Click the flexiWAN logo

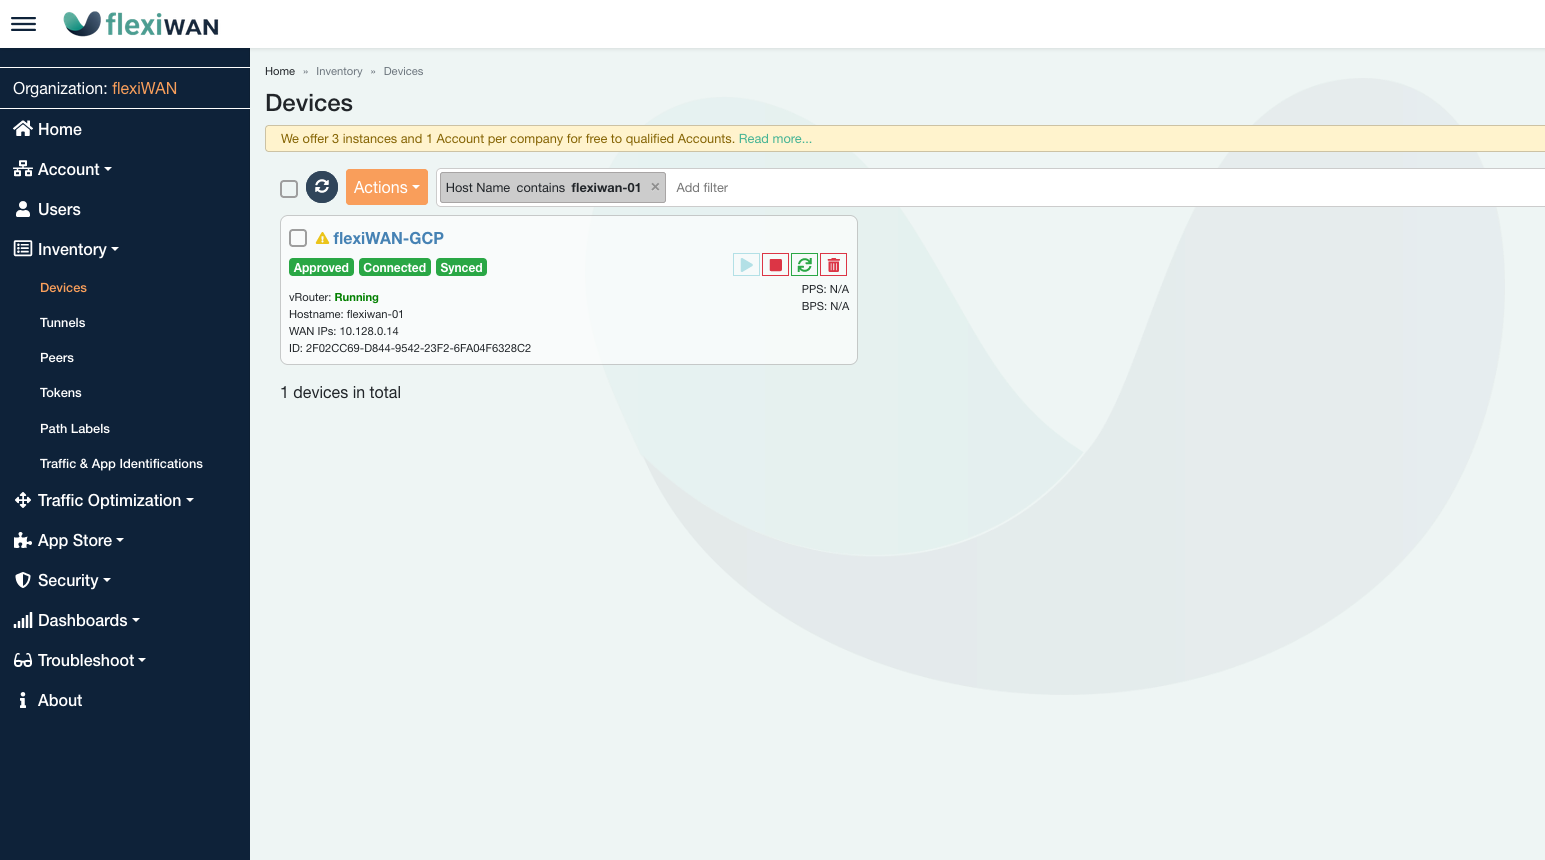point(141,24)
